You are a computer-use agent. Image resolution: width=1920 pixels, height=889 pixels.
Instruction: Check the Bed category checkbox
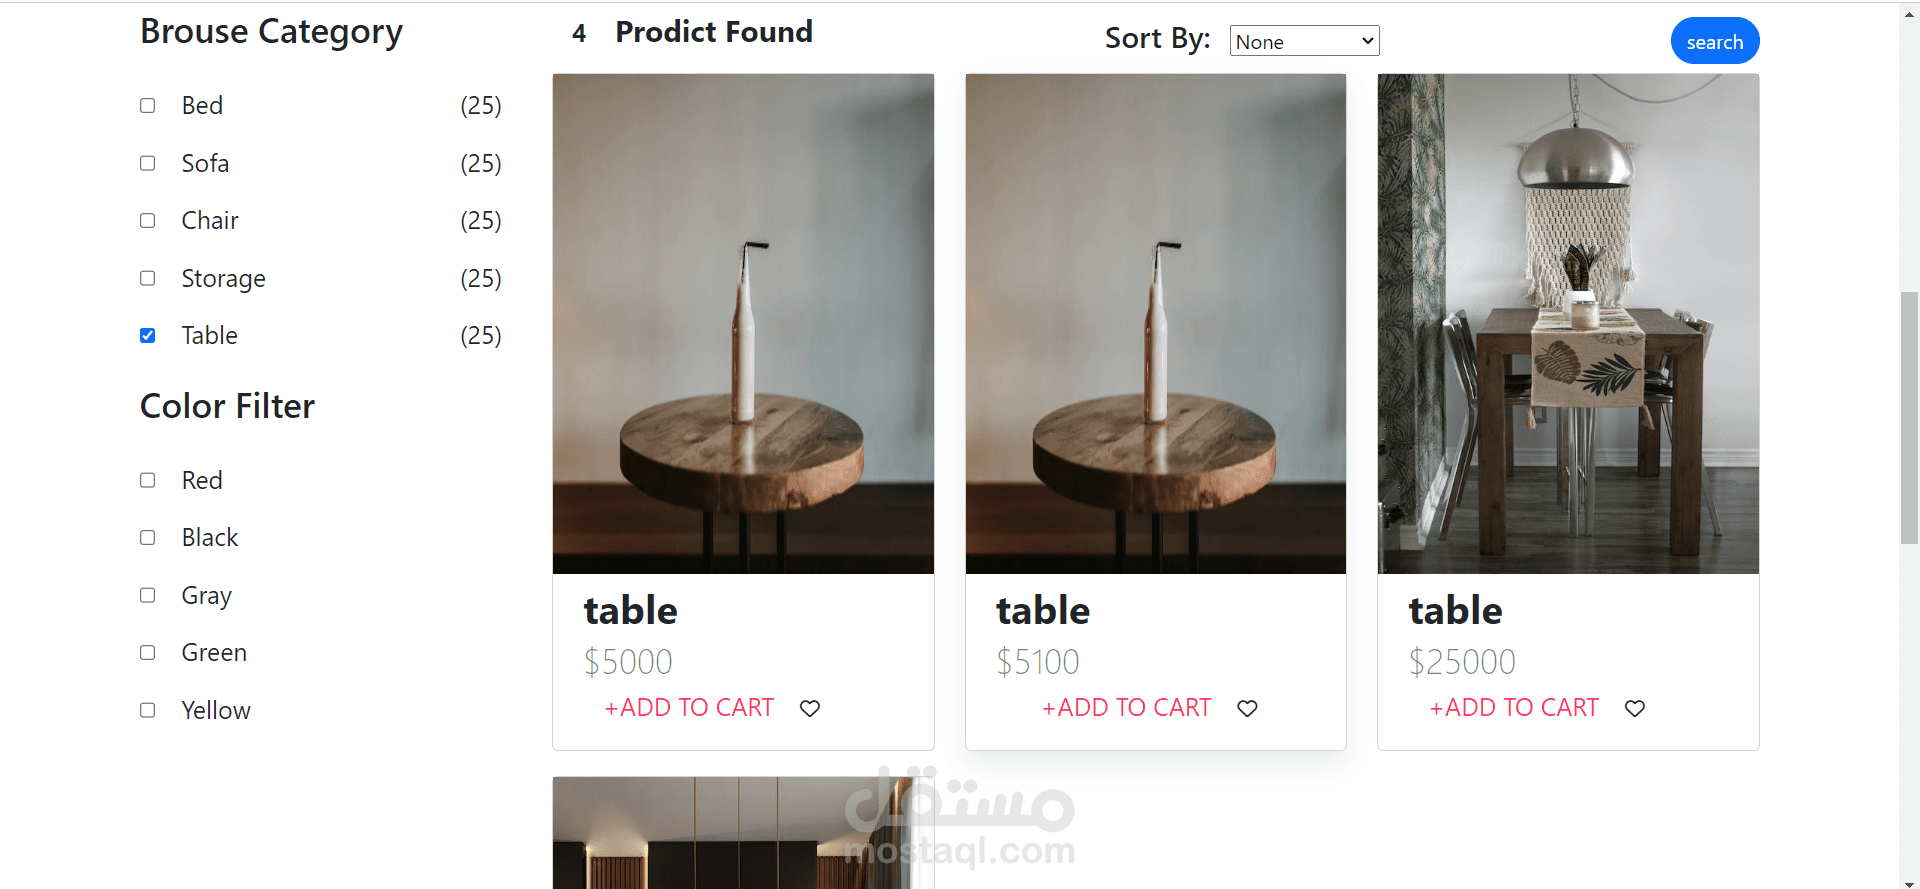[148, 106]
